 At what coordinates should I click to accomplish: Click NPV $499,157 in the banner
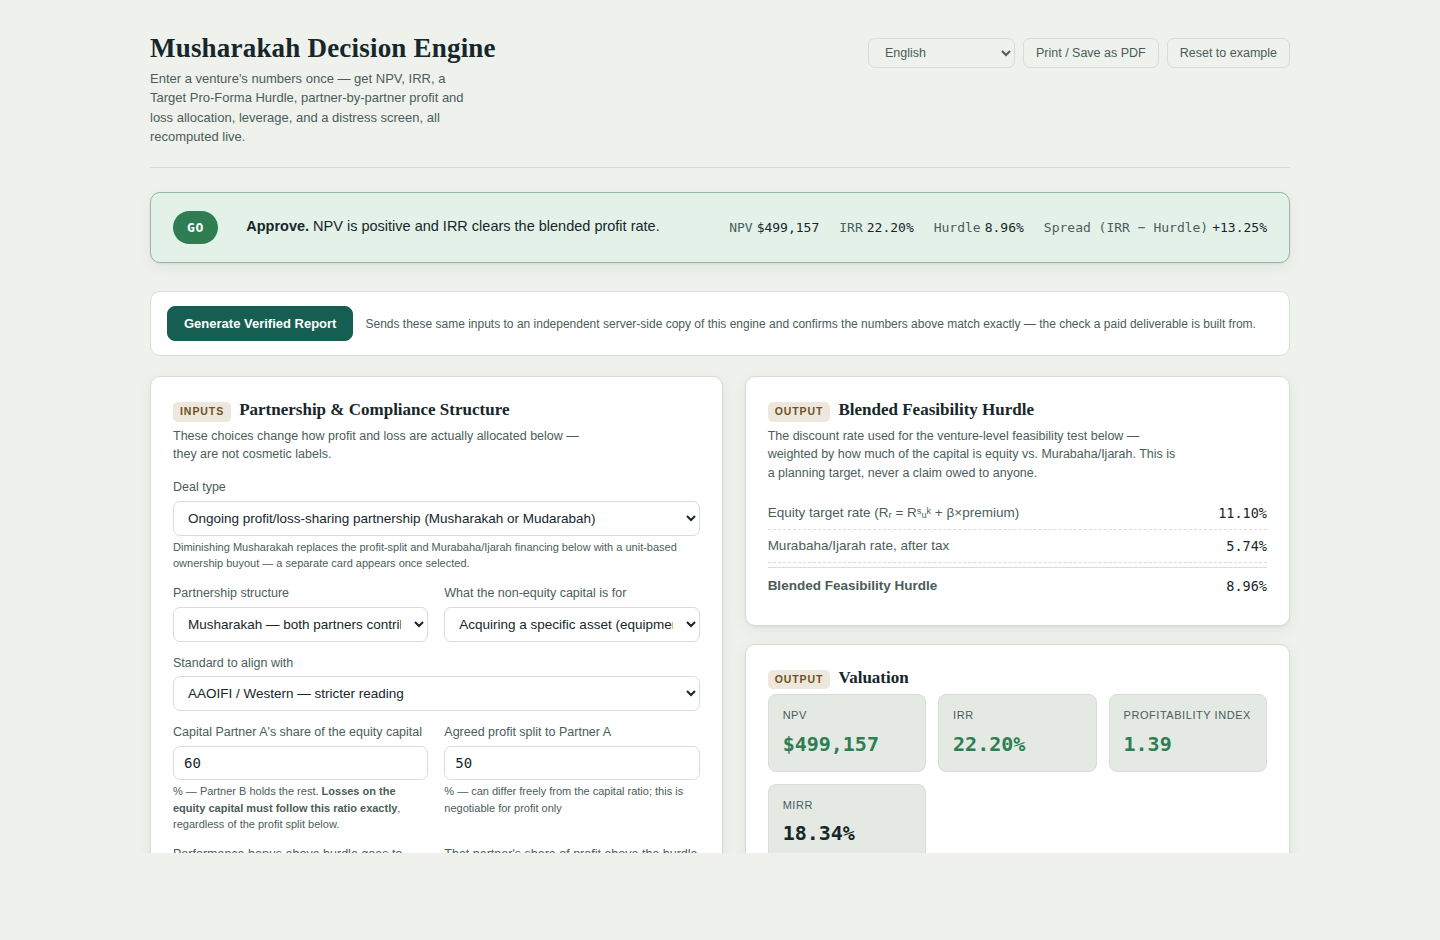(774, 228)
